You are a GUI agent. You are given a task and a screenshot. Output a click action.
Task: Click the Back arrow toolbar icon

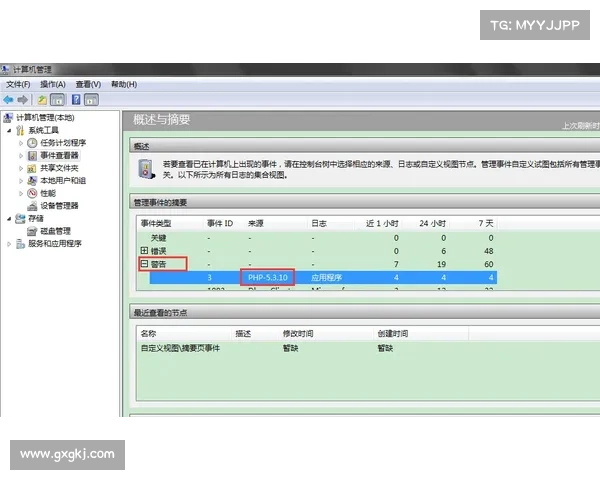point(8,100)
